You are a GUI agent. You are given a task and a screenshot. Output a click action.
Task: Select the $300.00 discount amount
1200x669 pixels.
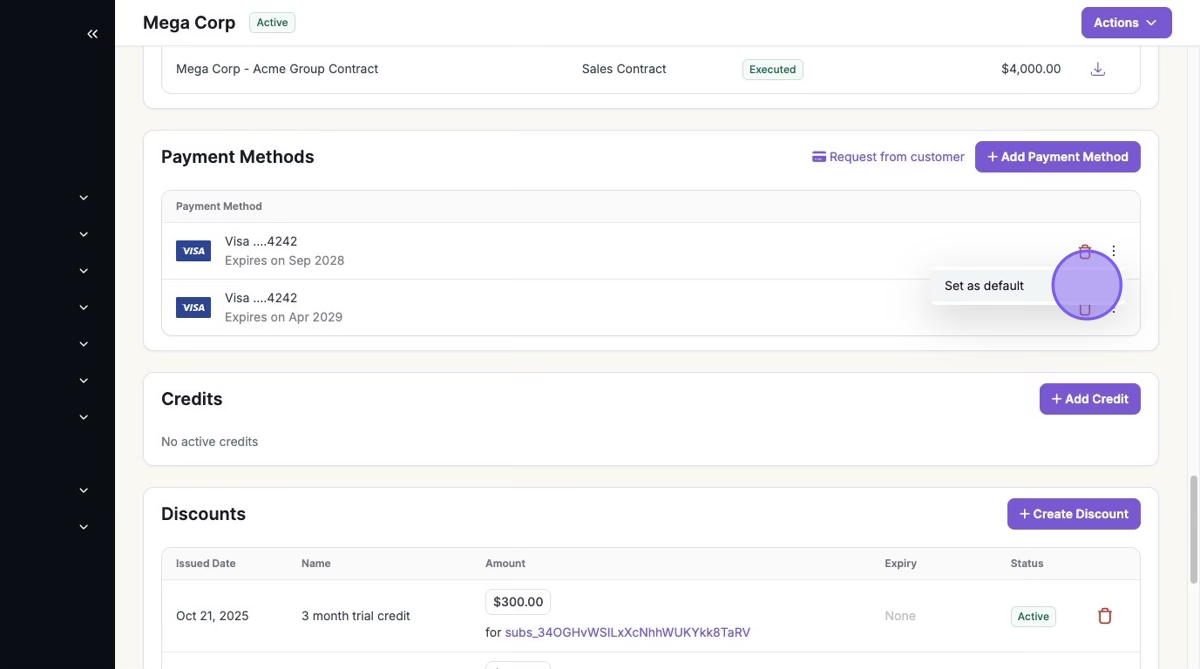[518, 602]
